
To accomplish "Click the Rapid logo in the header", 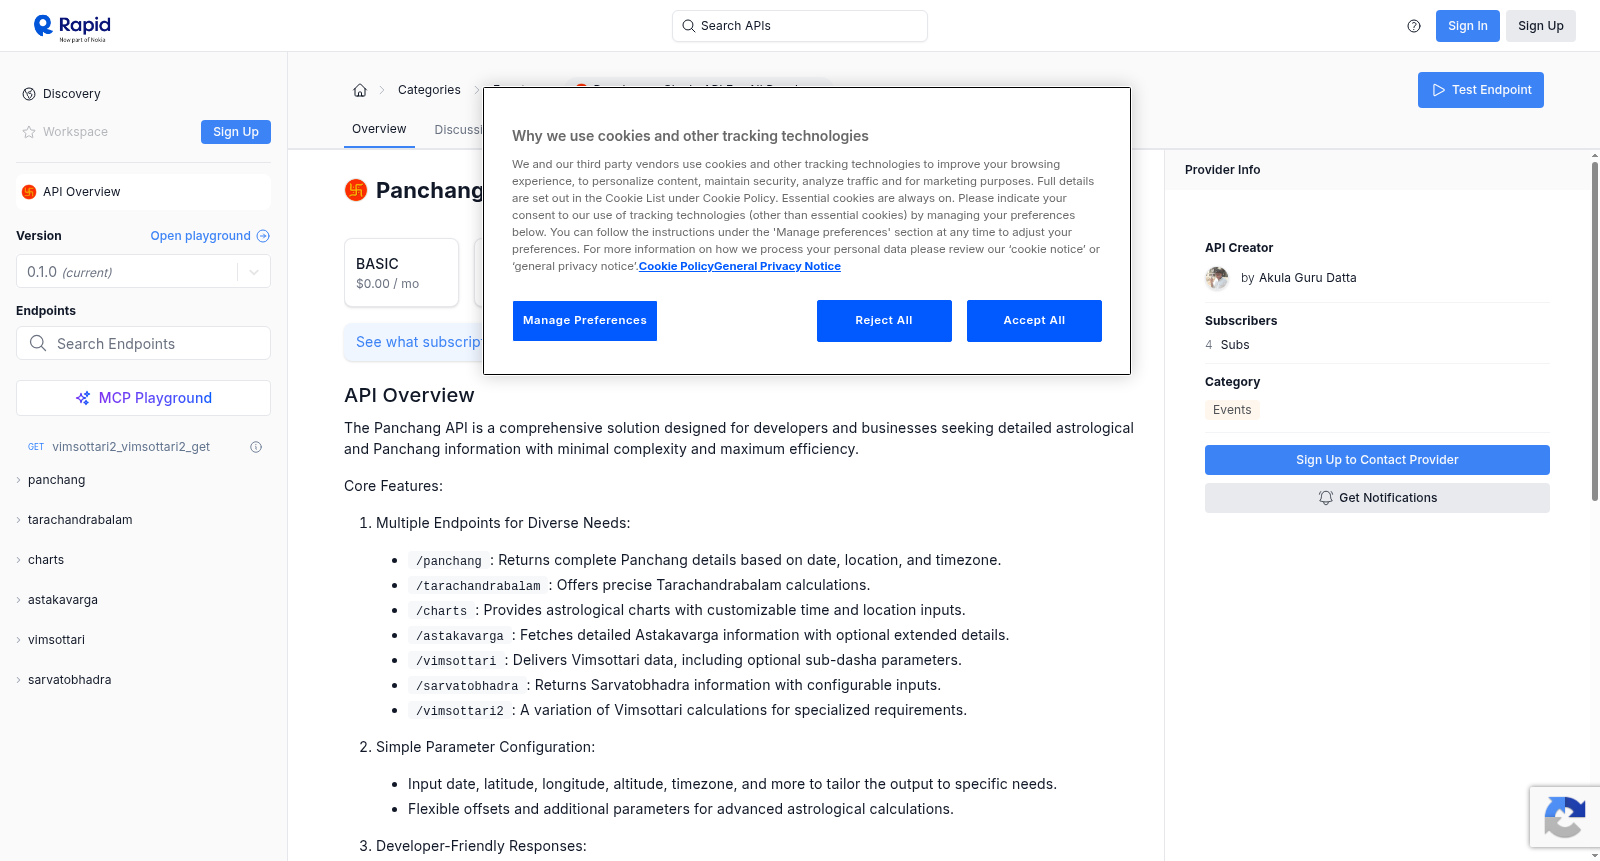I will [x=72, y=27].
